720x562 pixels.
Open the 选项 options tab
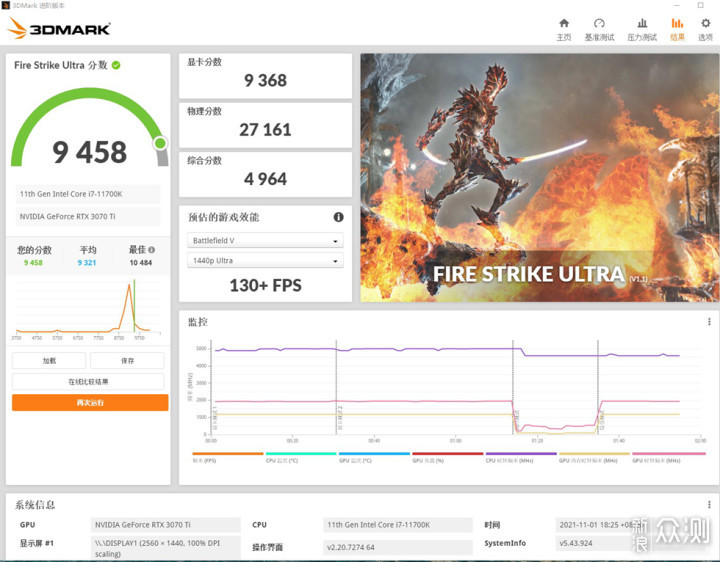click(705, 30)
